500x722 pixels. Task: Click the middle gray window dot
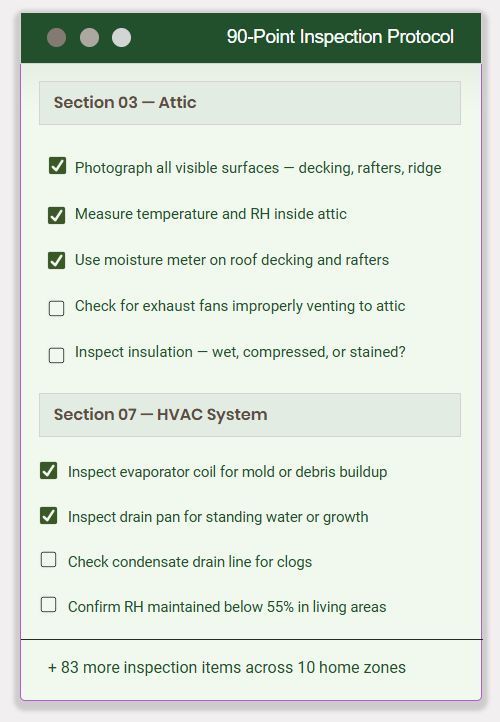click(89, 37)
